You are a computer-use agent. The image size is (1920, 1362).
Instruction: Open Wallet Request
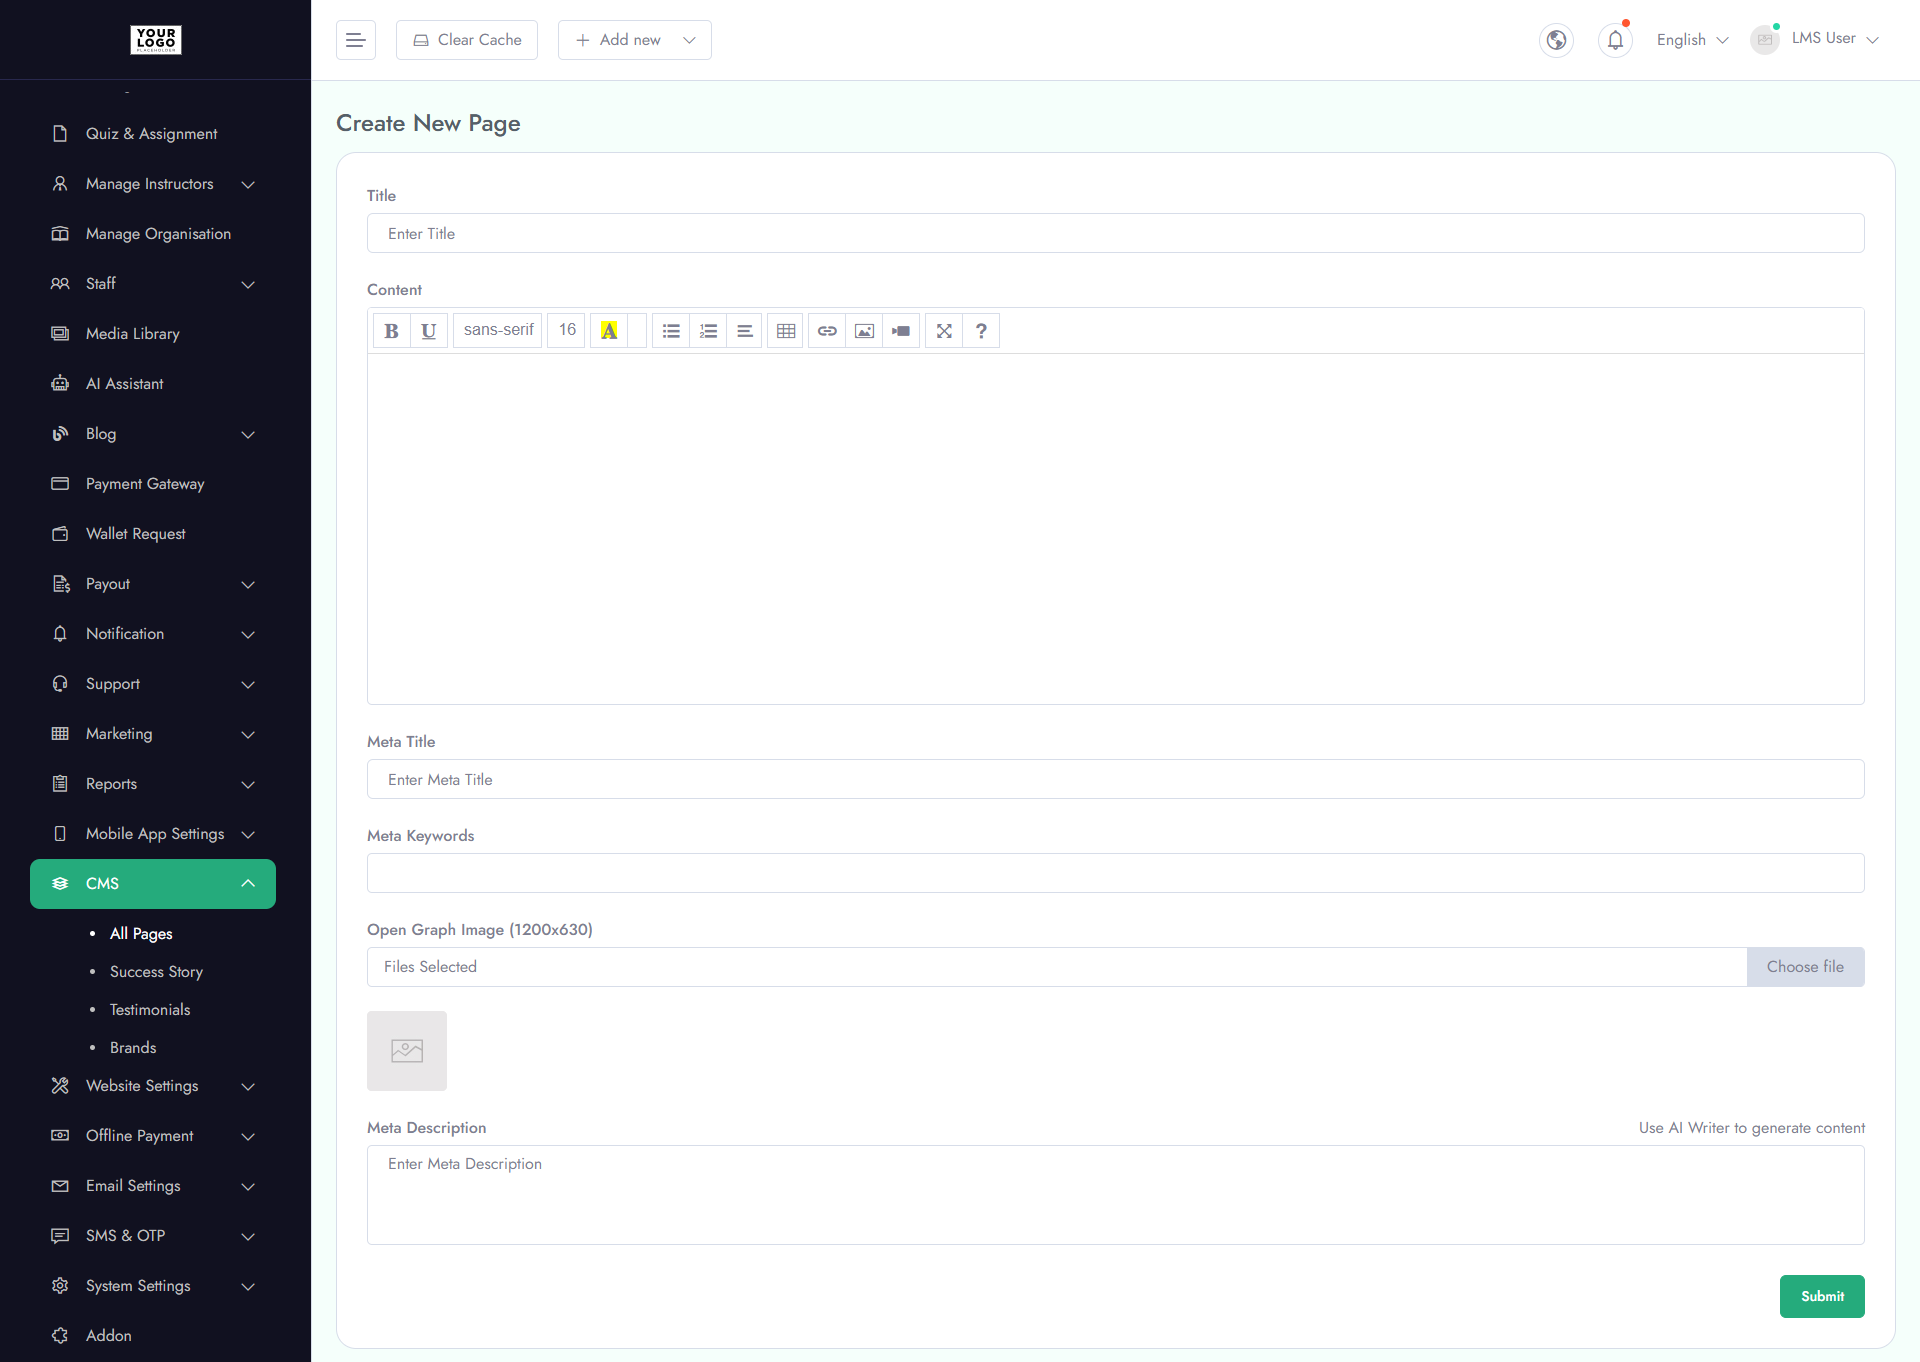pyautogui.click(x=153, y=534)
